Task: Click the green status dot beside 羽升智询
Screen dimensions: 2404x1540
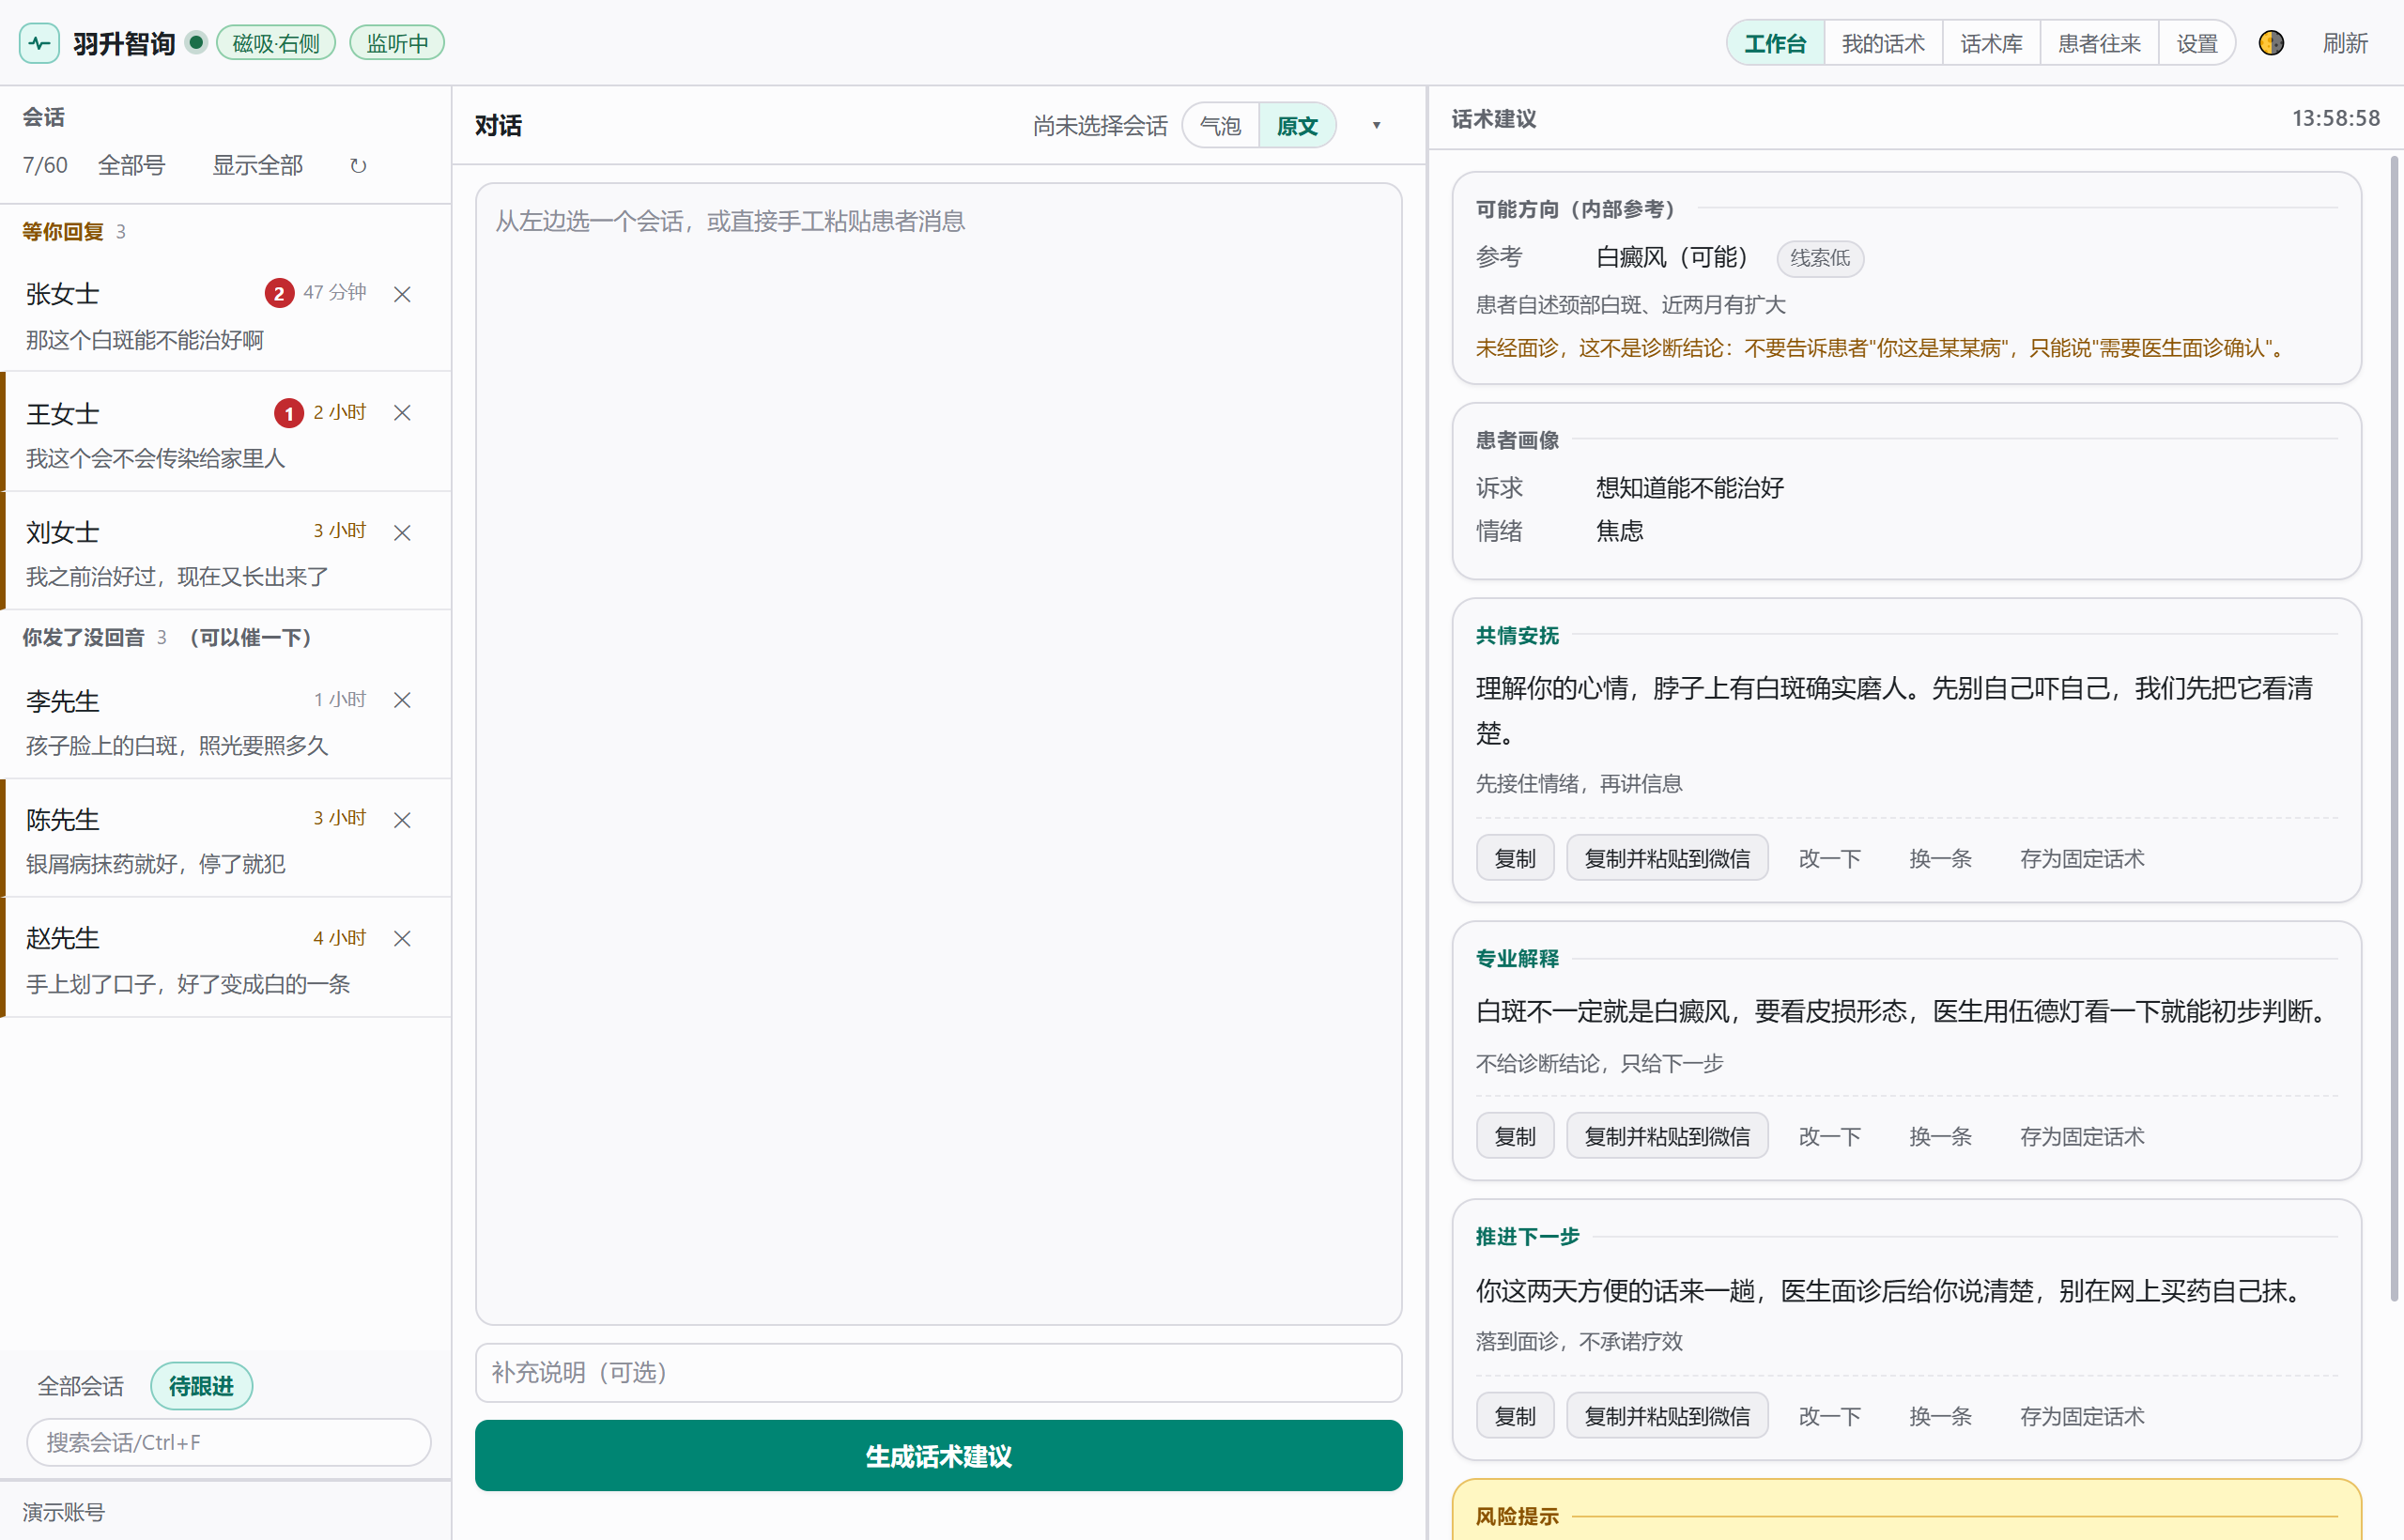Action: coord(197,42)
